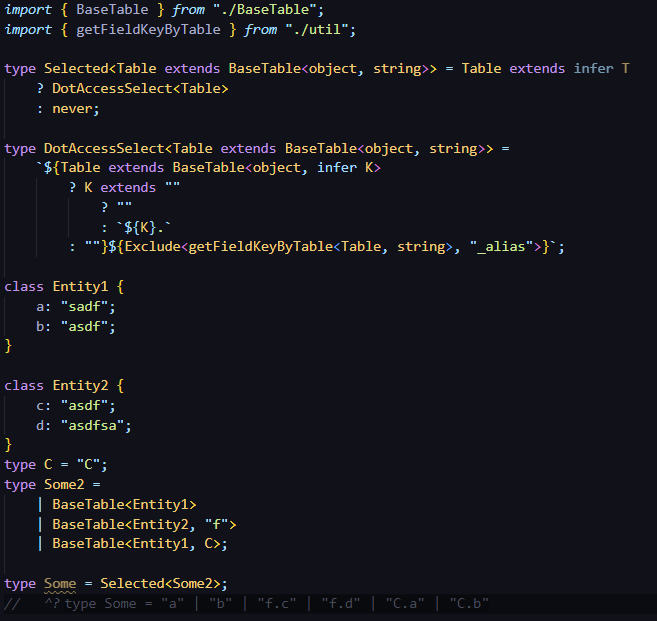This screenshot has height=621, width=657.
Task: Click the Selected type name in its declaration
Action: (76, 68)
